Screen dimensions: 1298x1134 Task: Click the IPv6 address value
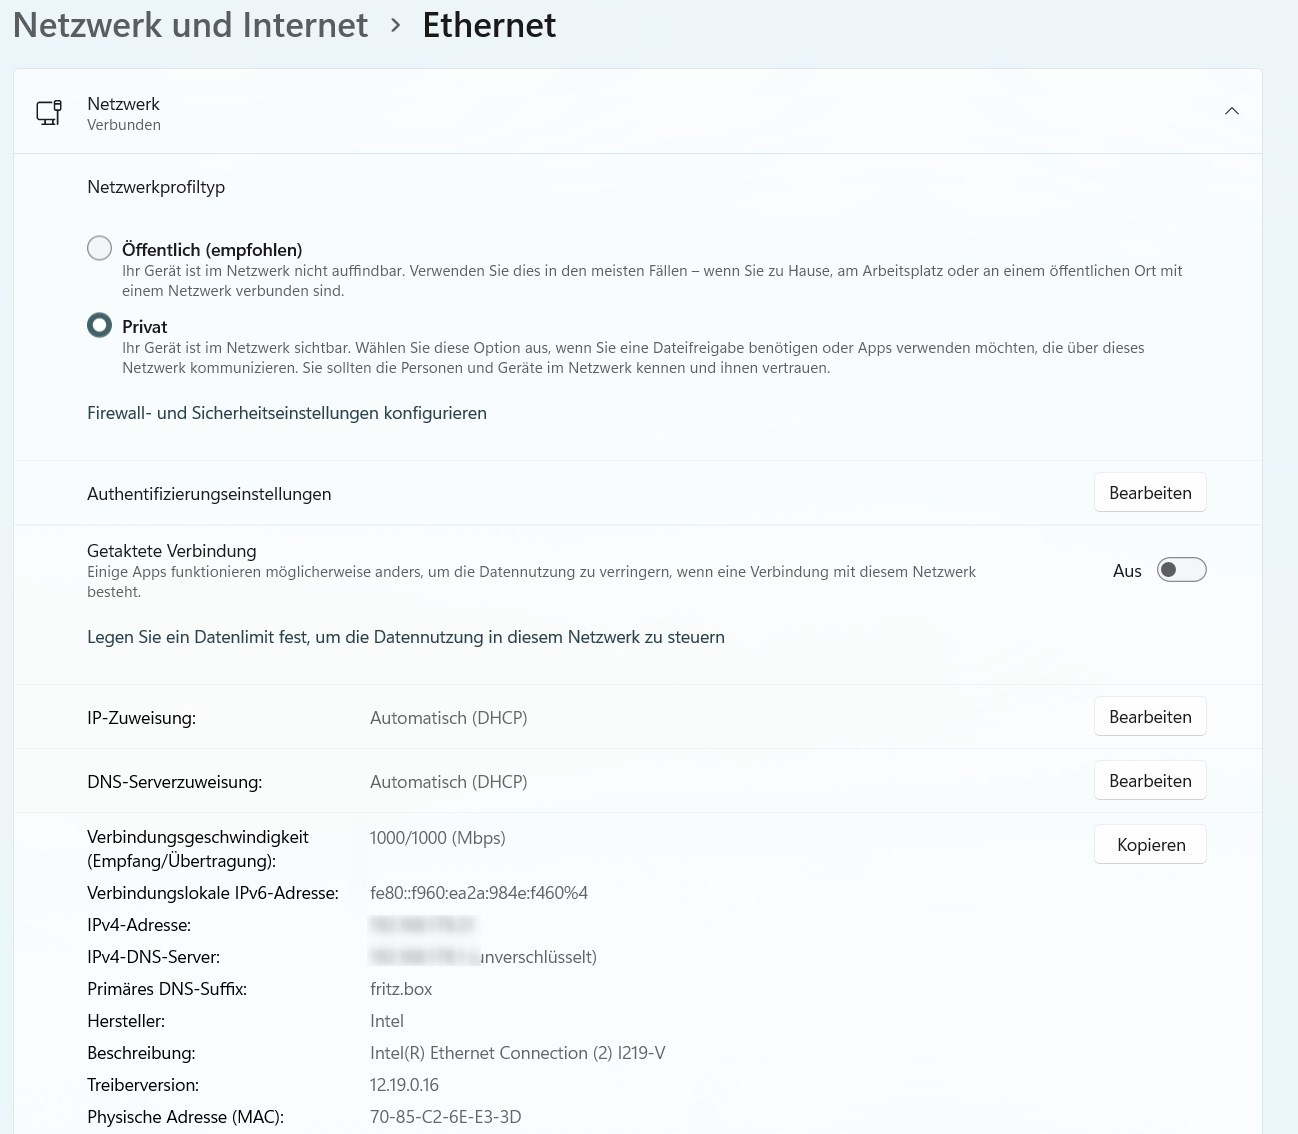[x=479, y=893]
